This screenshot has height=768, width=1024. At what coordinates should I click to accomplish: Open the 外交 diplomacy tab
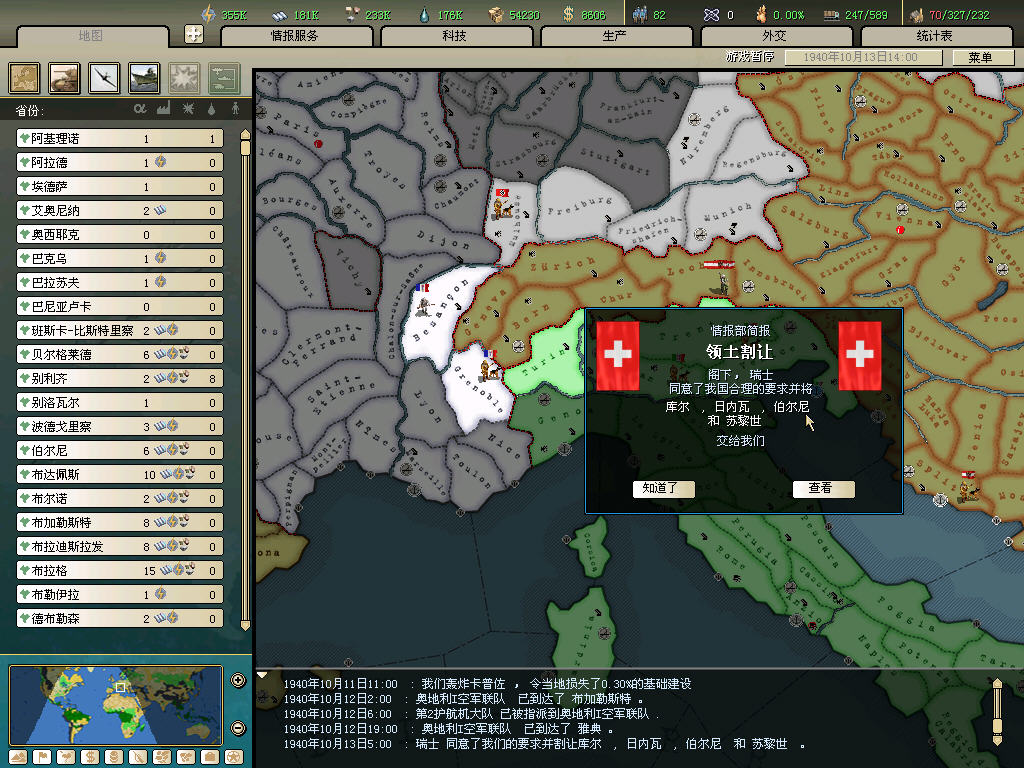[x=775, y=36]
